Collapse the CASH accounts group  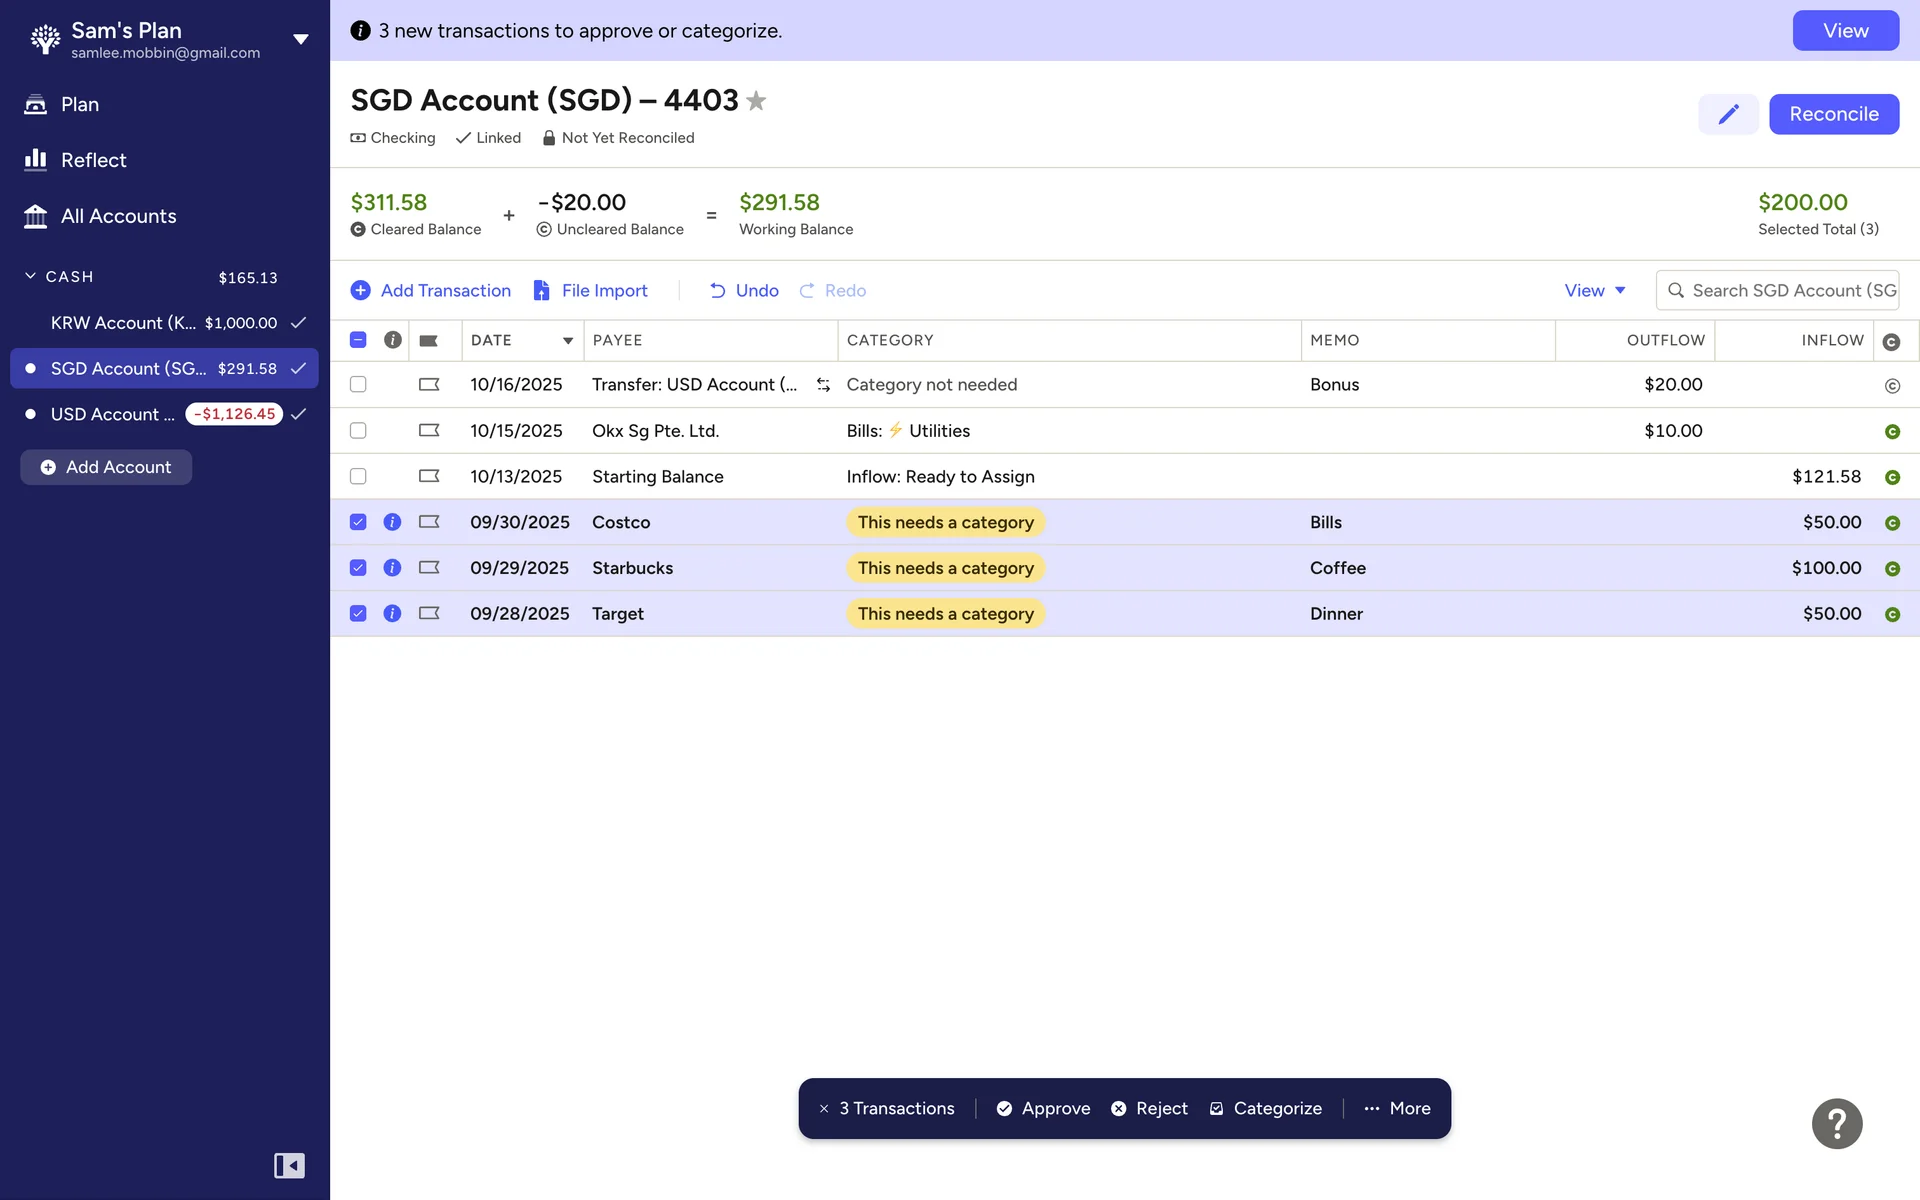tap(31, 276)
